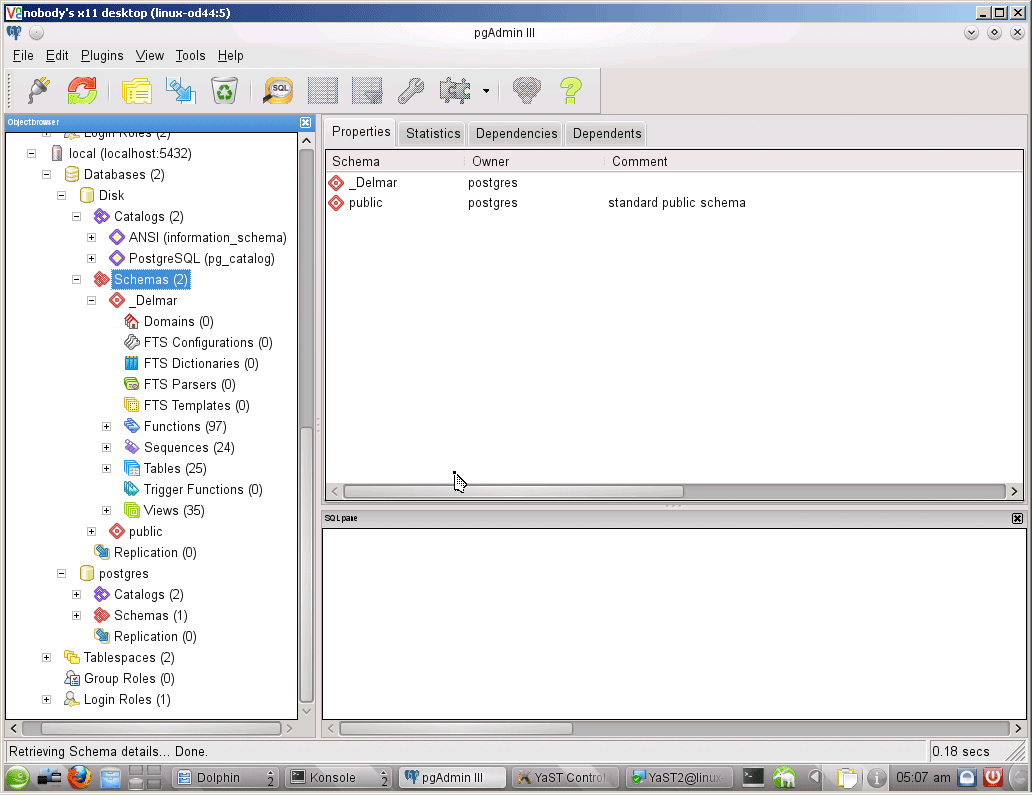Expand Login Roles (1) node

tap(46, 700)
